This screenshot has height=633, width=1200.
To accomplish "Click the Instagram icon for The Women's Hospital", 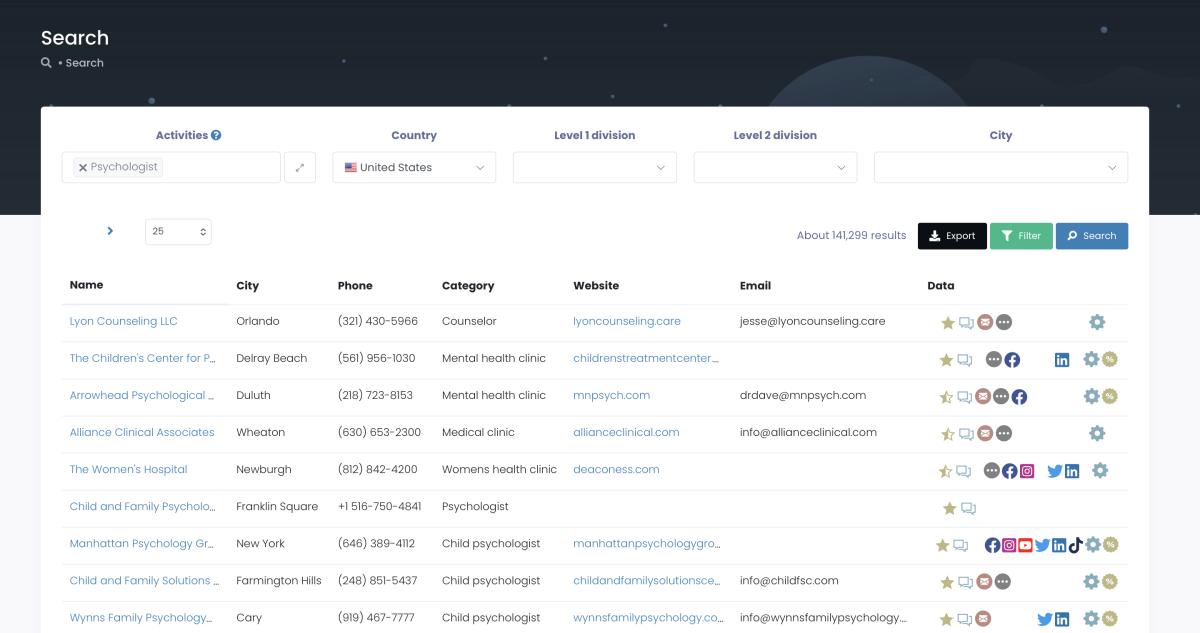I will click(x=1027, y=470).
